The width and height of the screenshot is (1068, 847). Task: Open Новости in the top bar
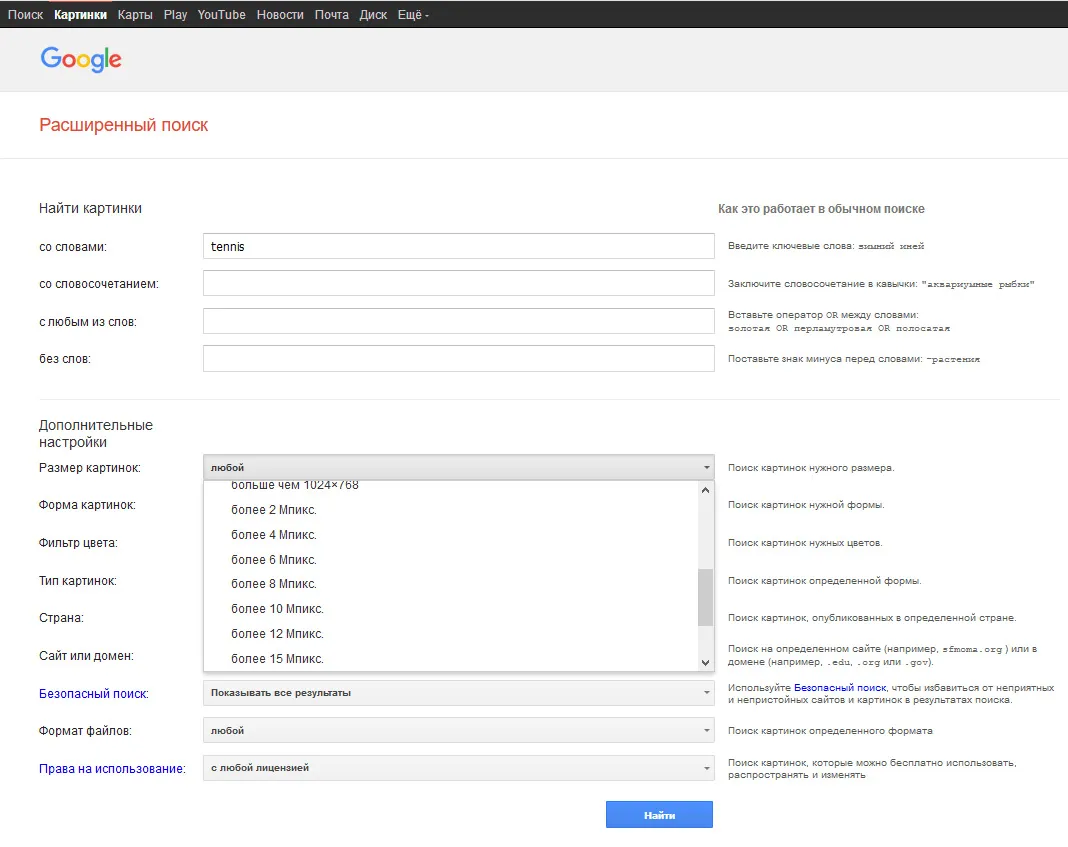[280, 14]
